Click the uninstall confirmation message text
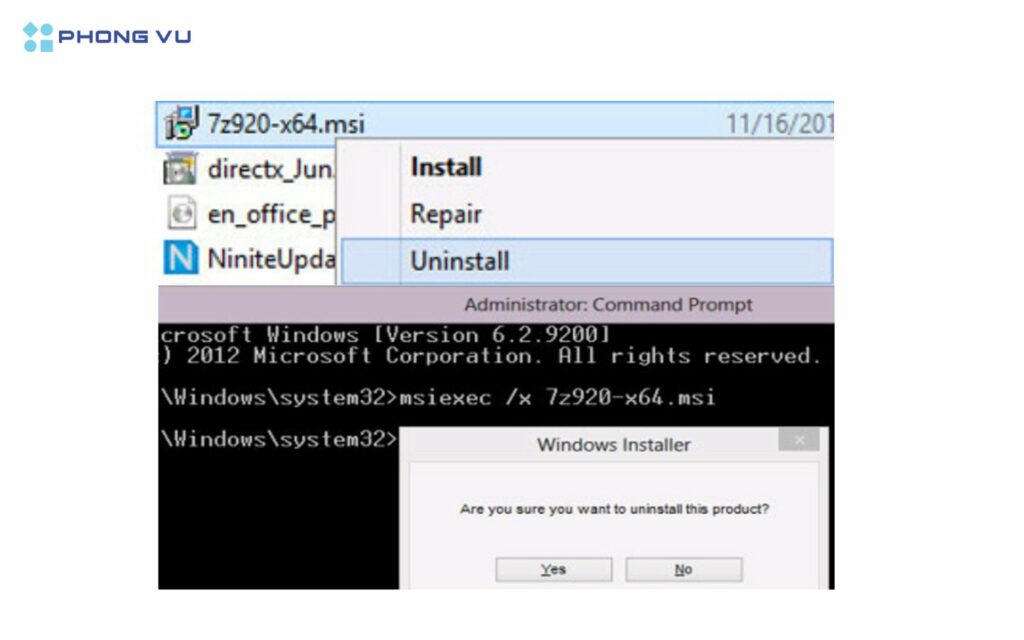This screenshot has width=1024, height=640. point(615,509)
